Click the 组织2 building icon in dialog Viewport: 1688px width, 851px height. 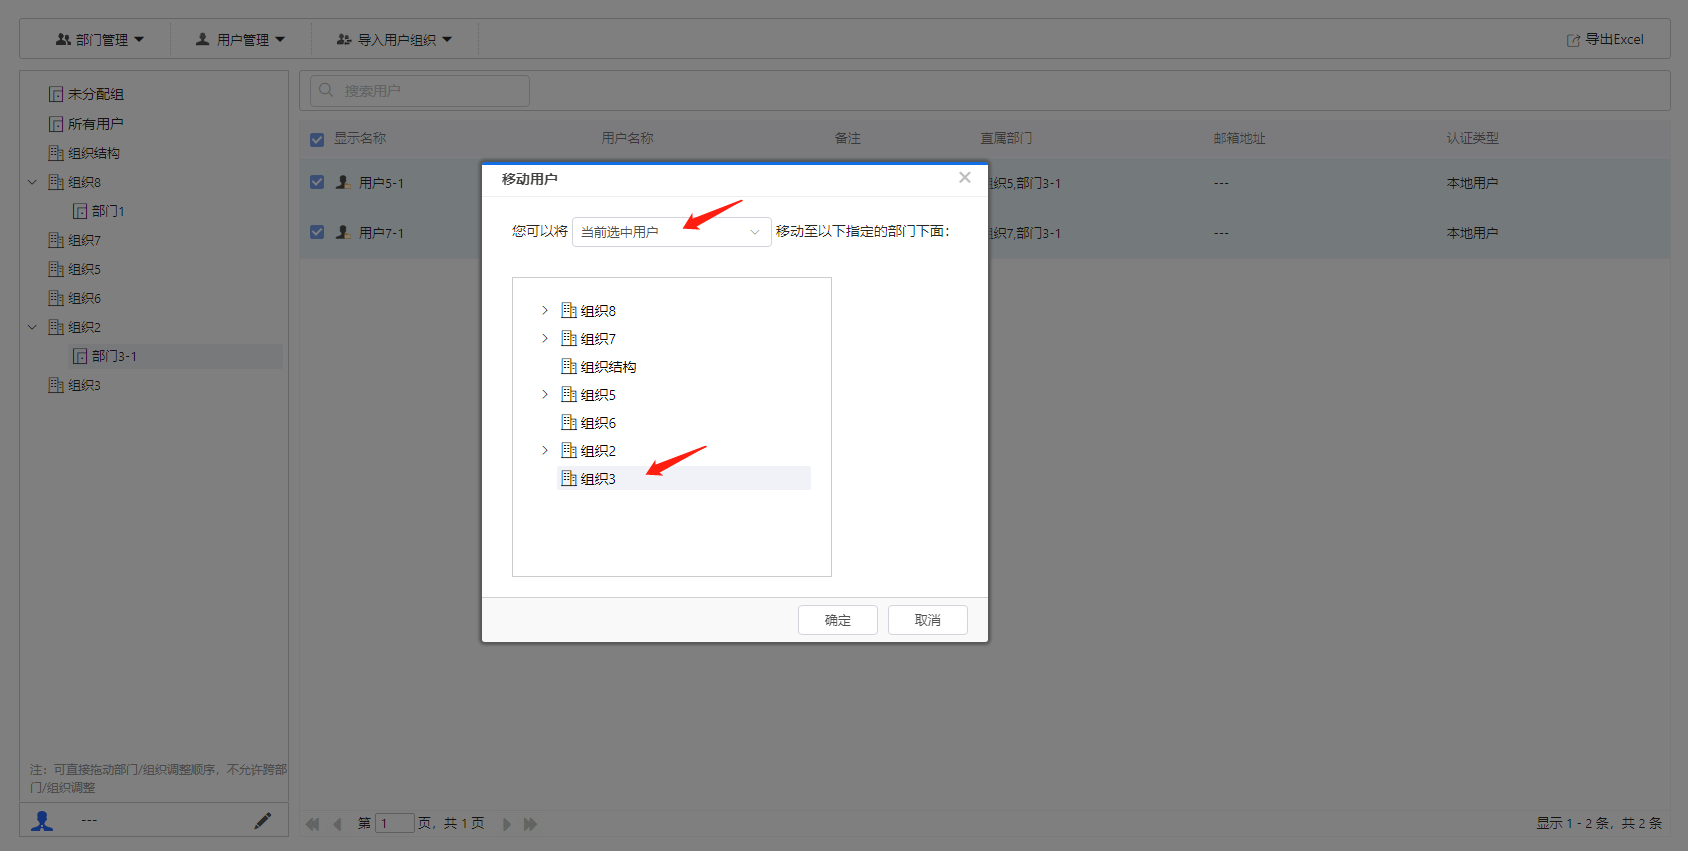pyautogui.click(x=569, y=451)
